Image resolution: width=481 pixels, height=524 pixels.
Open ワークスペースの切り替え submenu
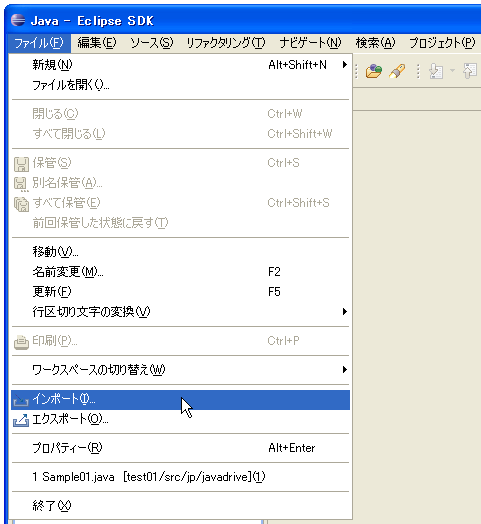click(181, 370)
